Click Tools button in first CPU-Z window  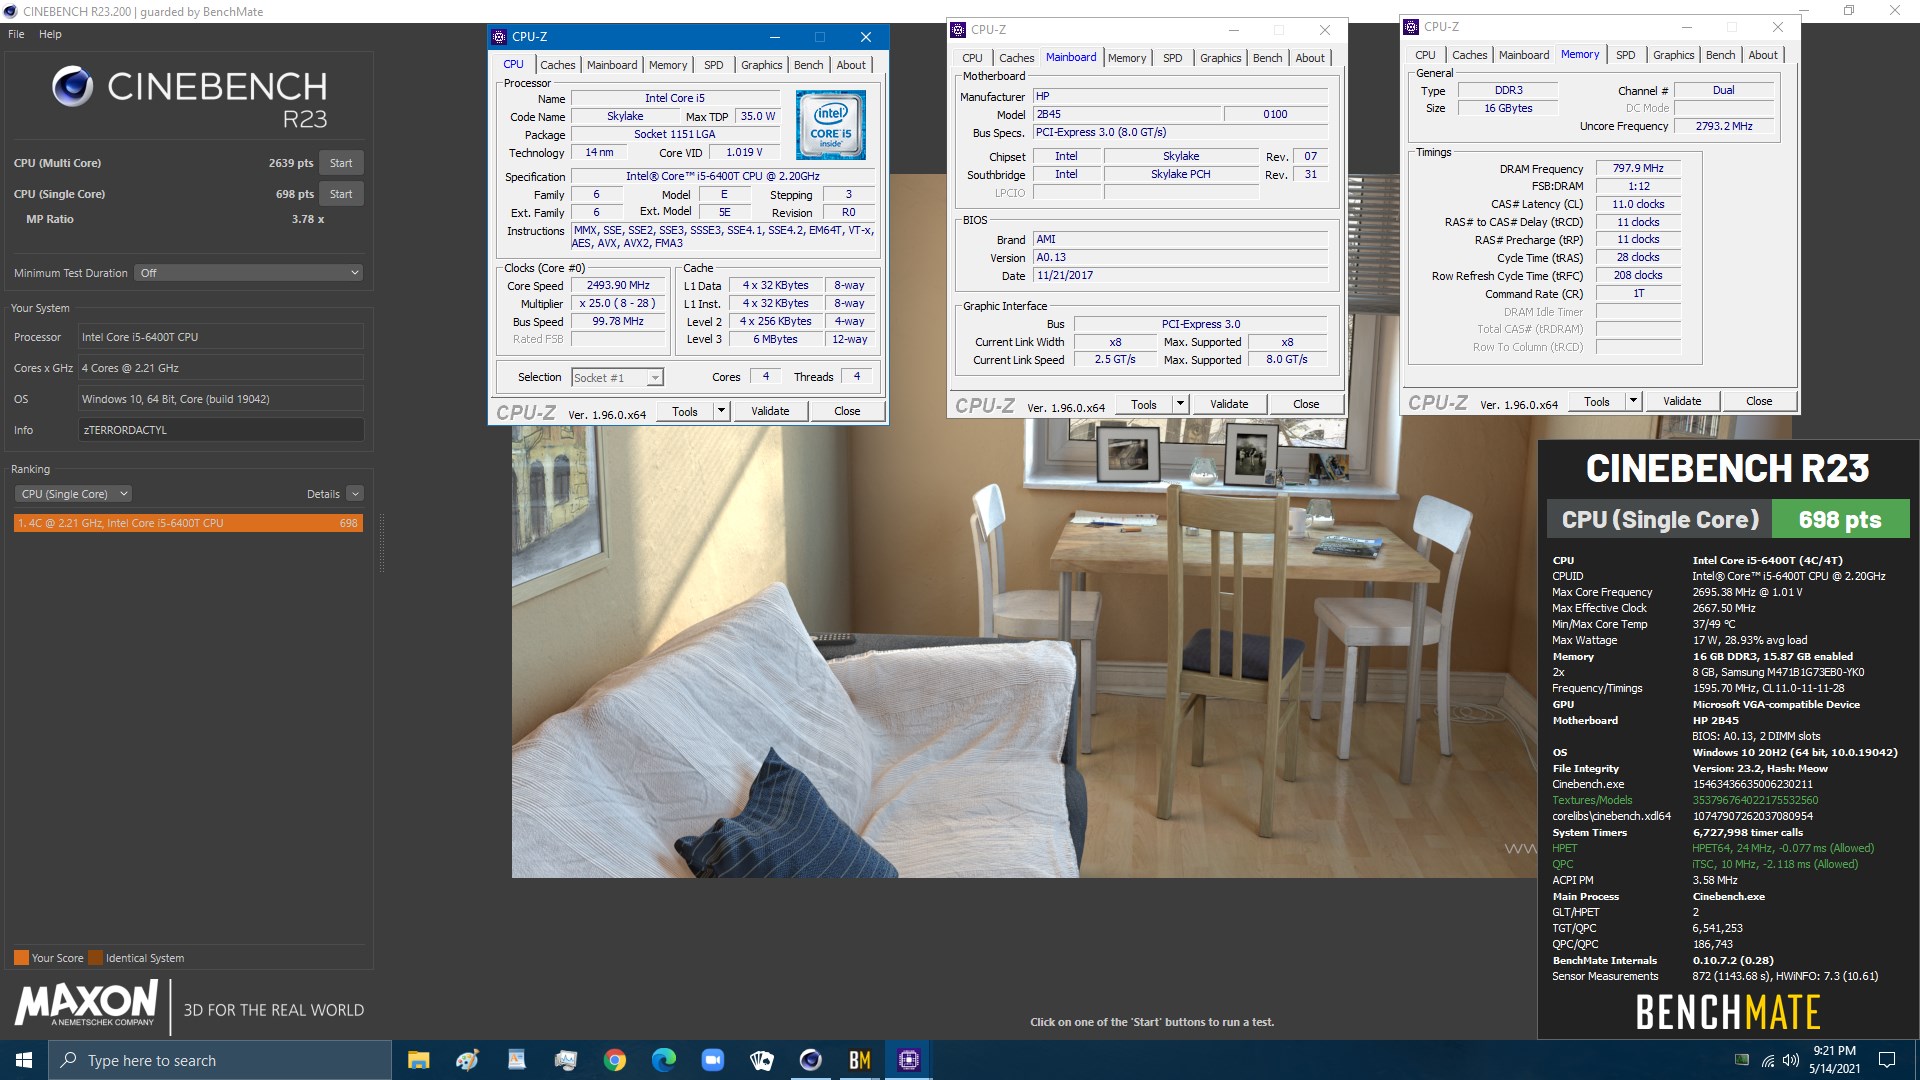click(x=685, y=411)
